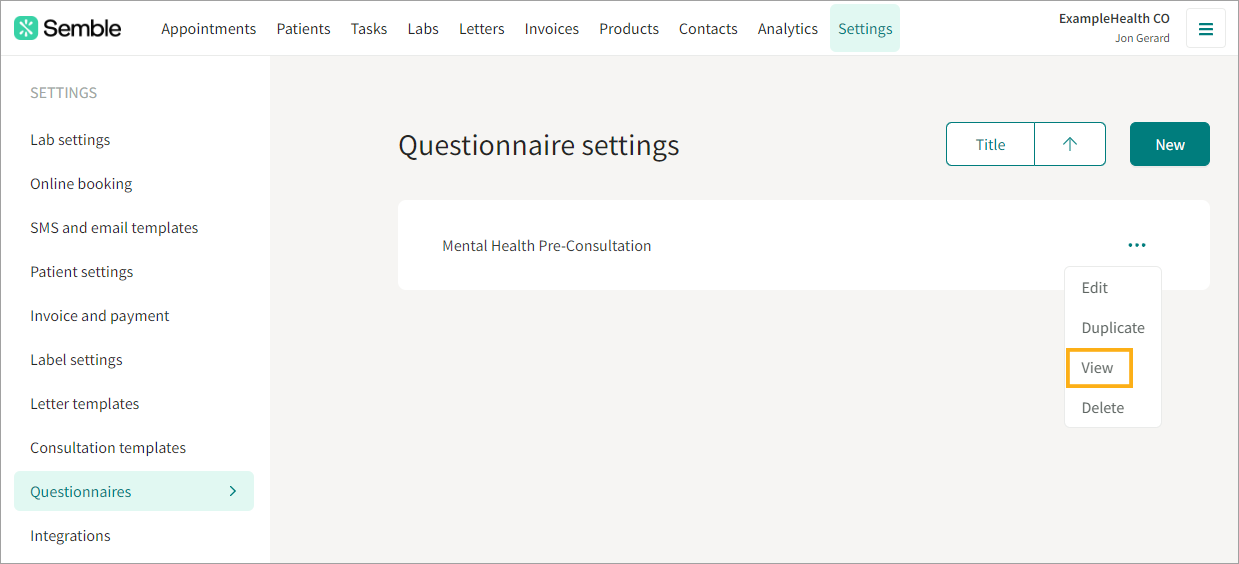This screenshot has height=564, width=1239.
Task: Open three-dot menu for Mental Health Pre-Consultation
Action: (1136, 245)
